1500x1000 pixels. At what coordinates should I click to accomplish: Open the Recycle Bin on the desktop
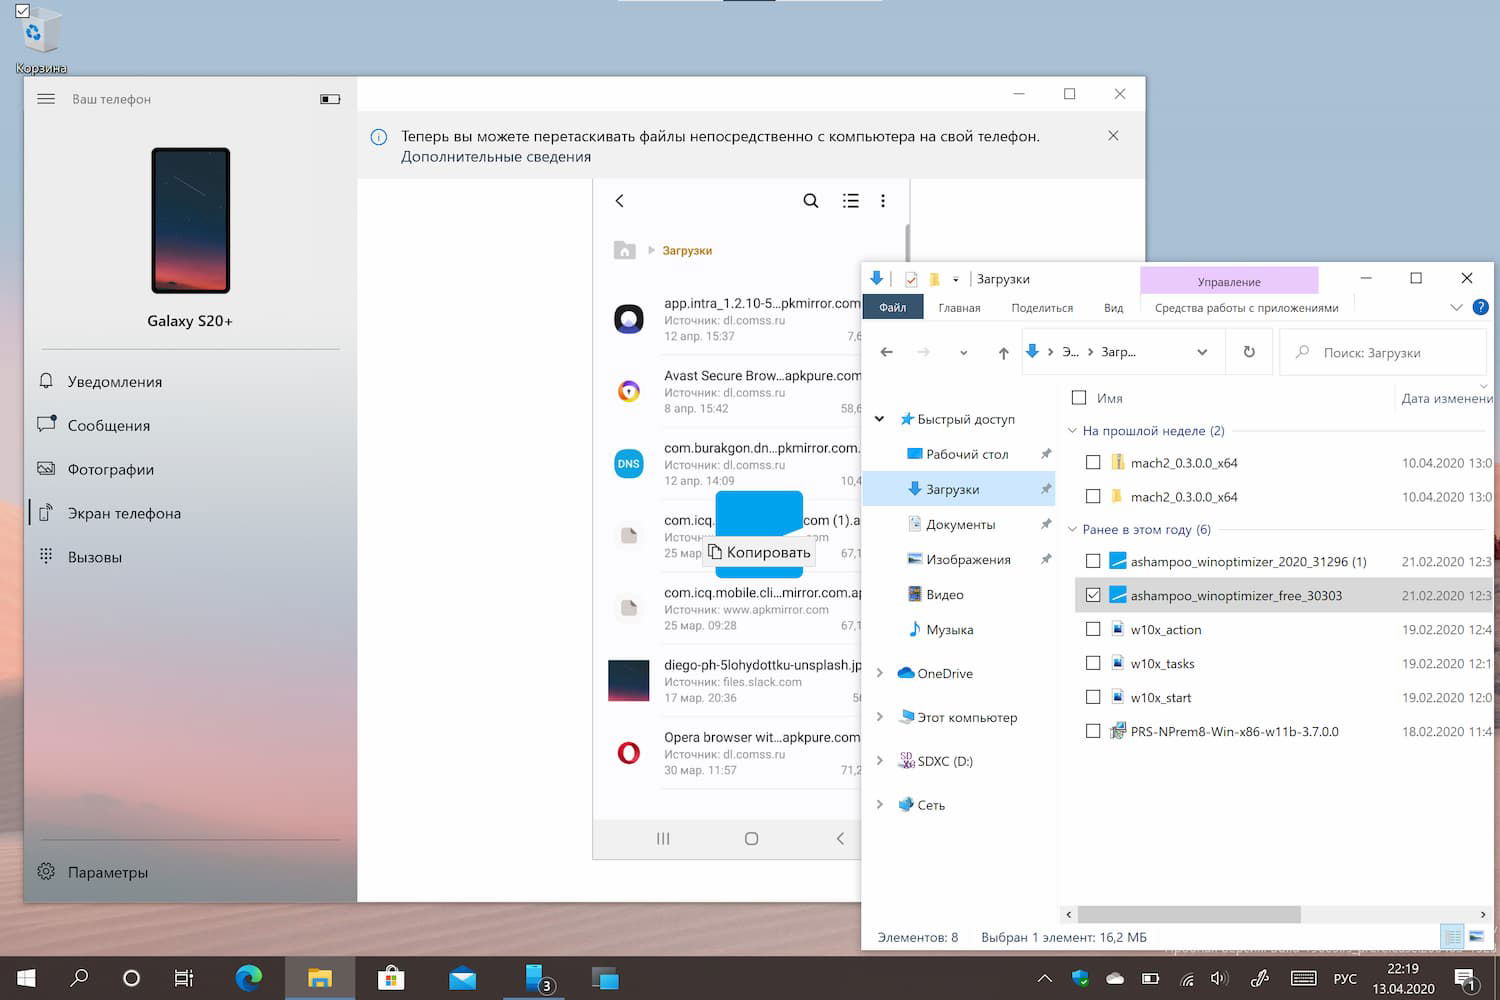[x=41, y=40]
